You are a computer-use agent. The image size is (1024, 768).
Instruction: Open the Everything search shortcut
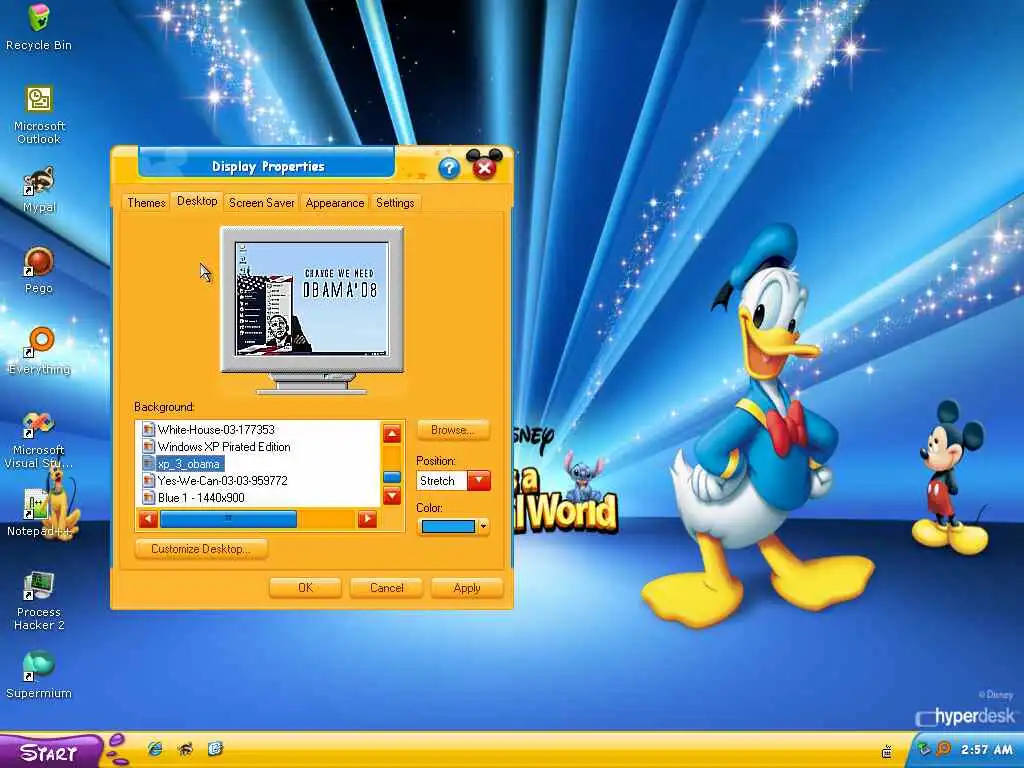point(39,351)
